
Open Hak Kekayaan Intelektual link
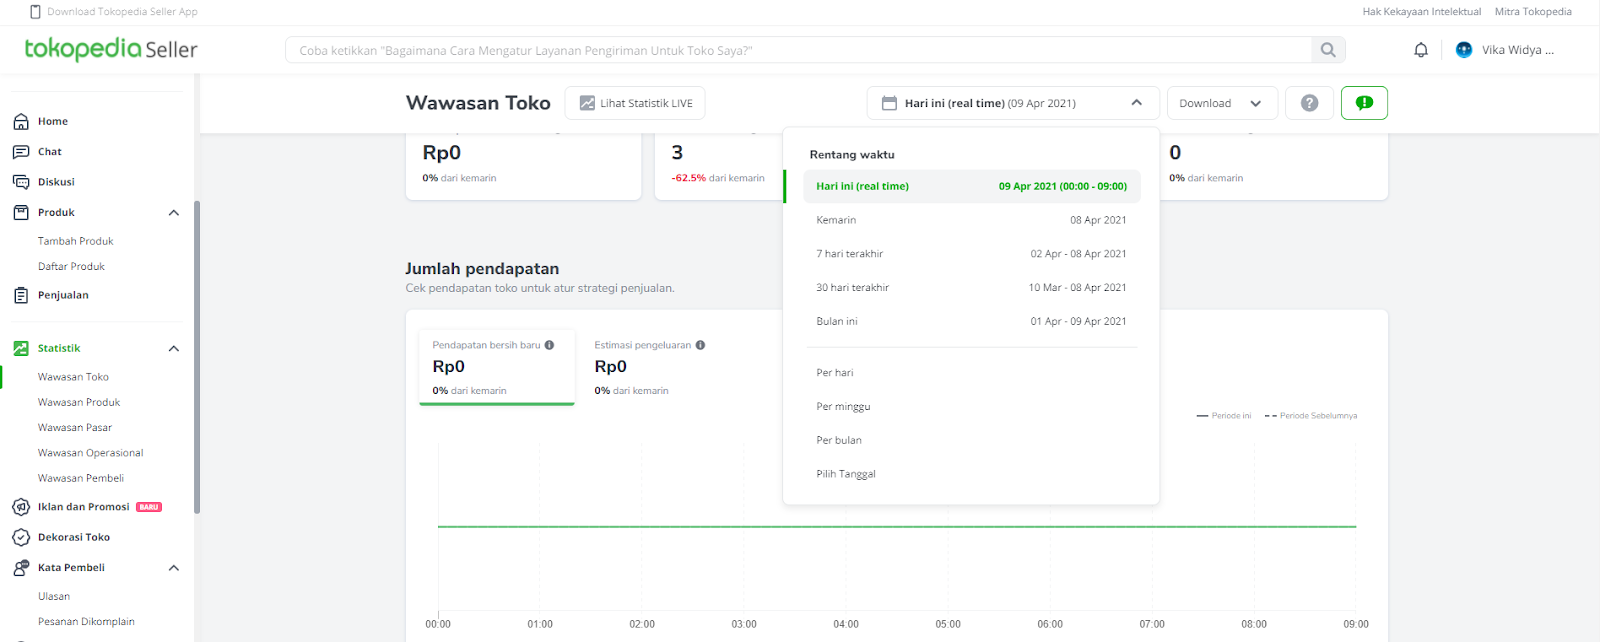coord(1422,12)
